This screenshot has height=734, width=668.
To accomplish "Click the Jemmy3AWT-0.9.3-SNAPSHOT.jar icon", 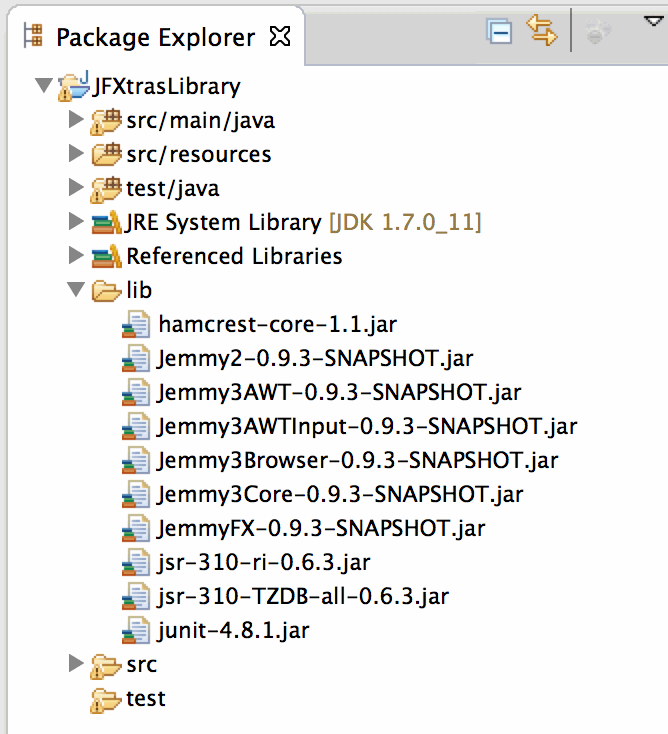I will click(135, 392).
